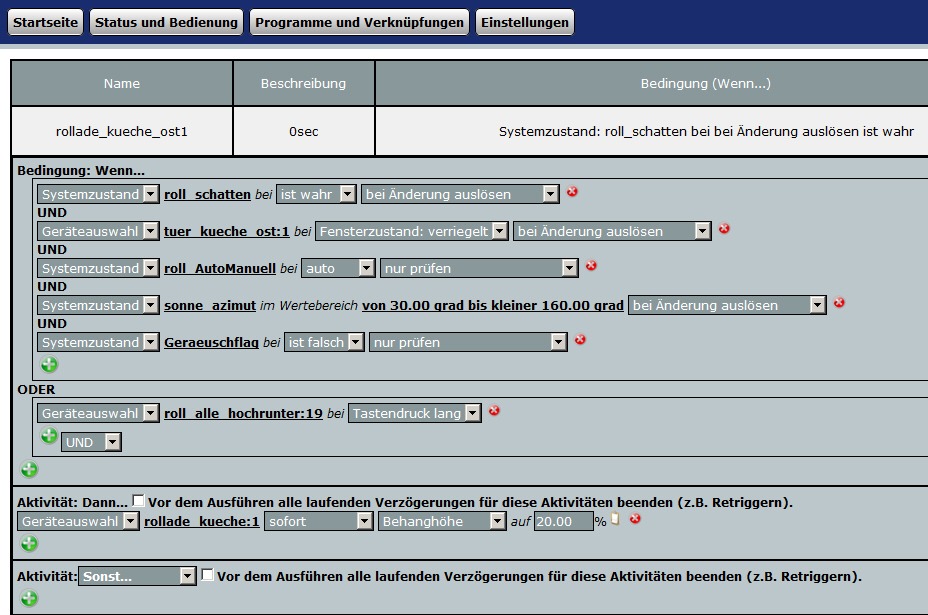Remove the tuer_kueche_ost:1 condition row

724,229
